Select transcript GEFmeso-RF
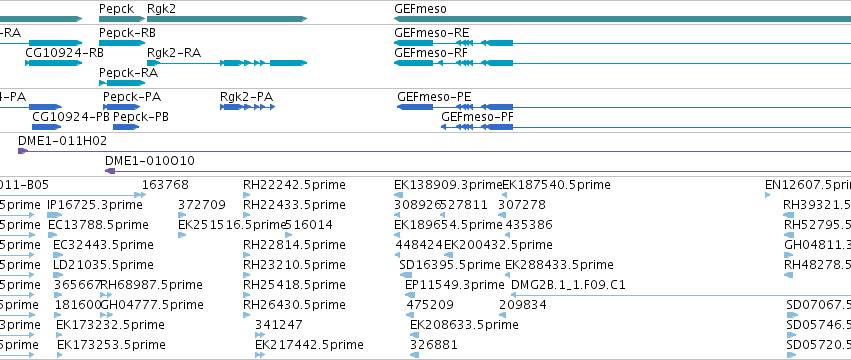Screen dimensions: 851x360 (x=430, y=53)
